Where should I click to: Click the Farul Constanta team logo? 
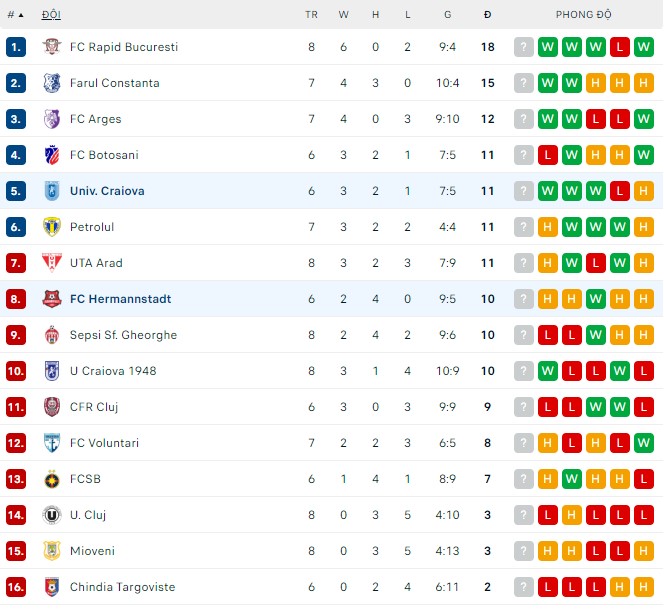pos(51,83)
